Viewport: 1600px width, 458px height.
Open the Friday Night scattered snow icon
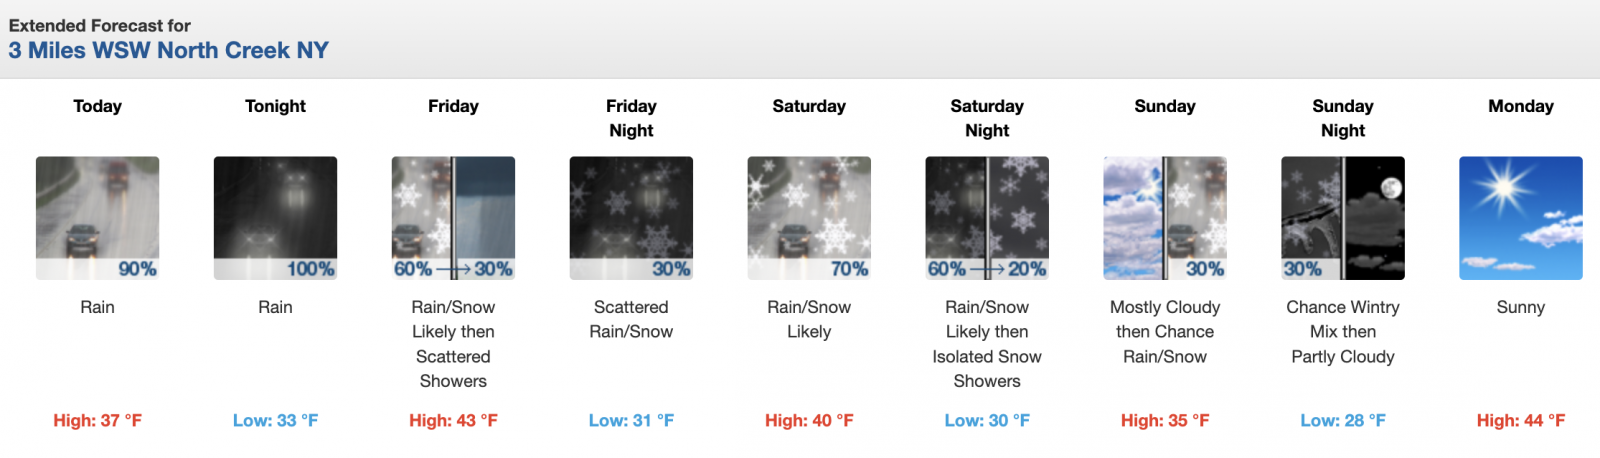pyautogui.click(x=631, y=218)
